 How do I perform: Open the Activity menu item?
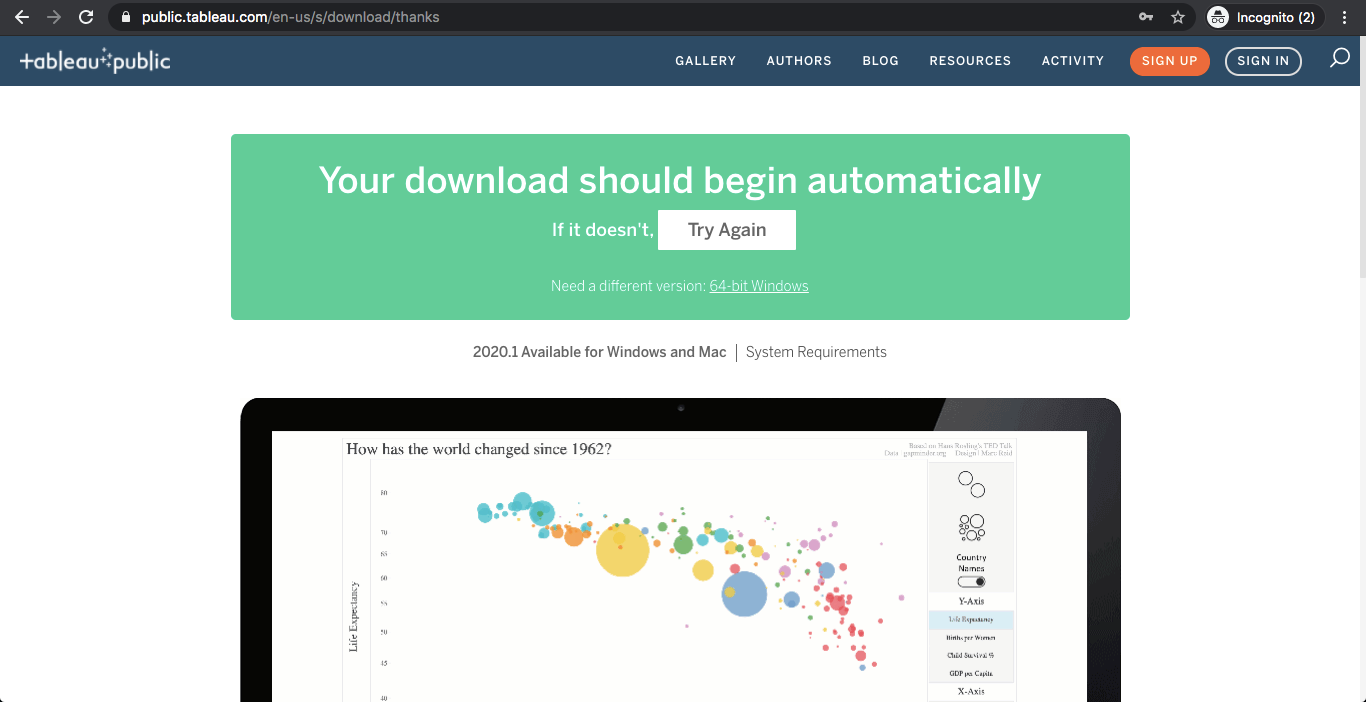1073,61
